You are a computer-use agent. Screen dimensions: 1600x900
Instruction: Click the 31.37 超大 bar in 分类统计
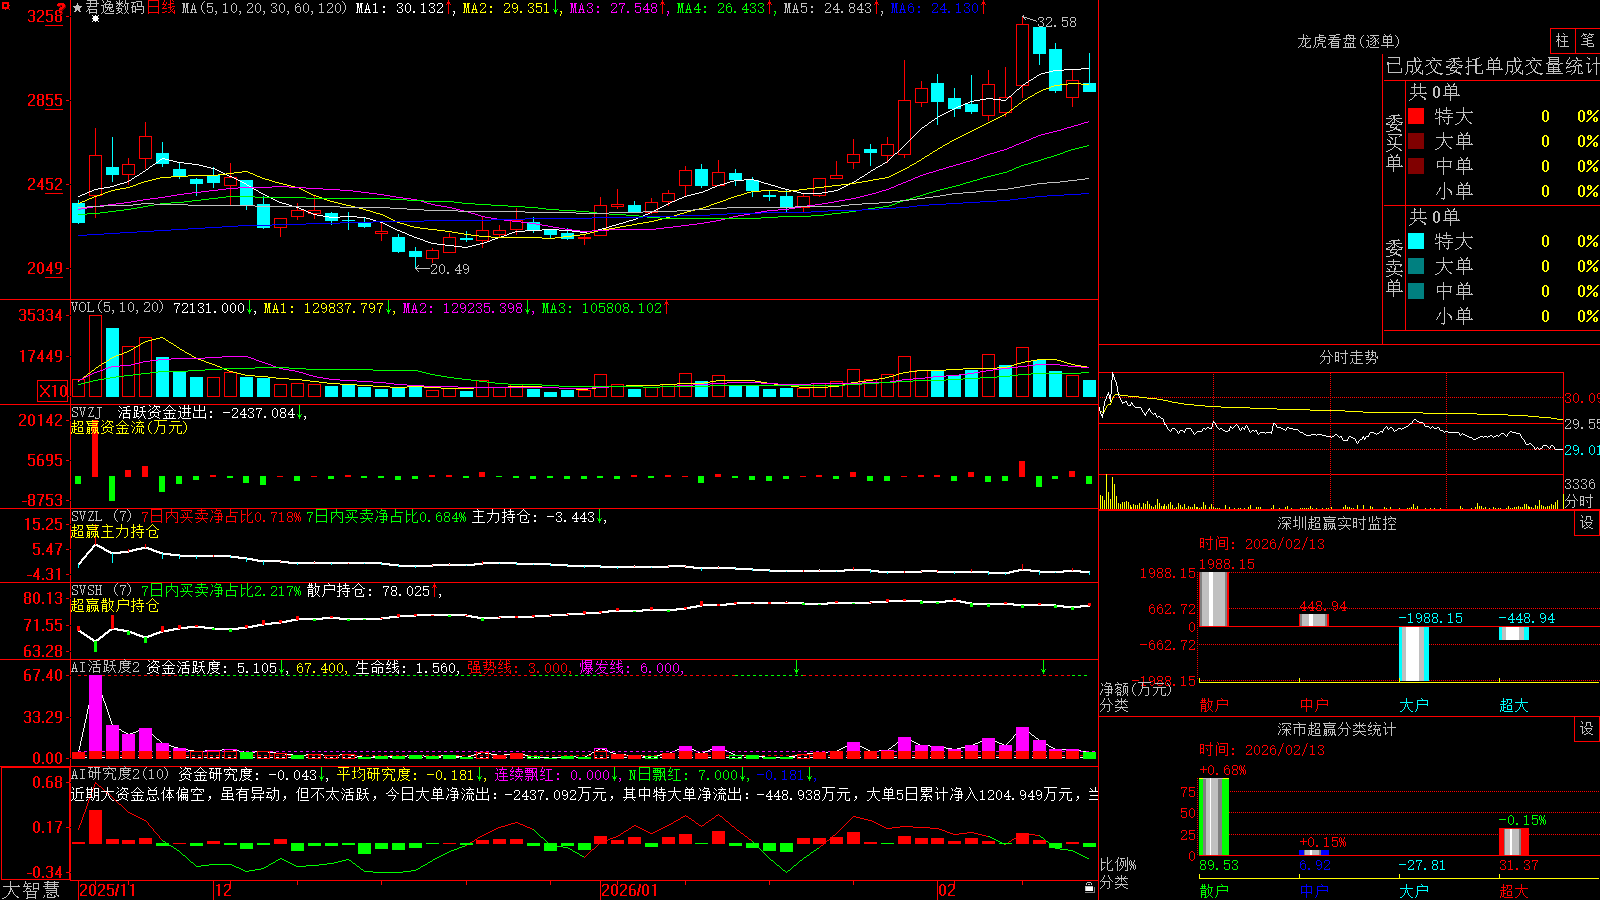(x=1514, y=842)
